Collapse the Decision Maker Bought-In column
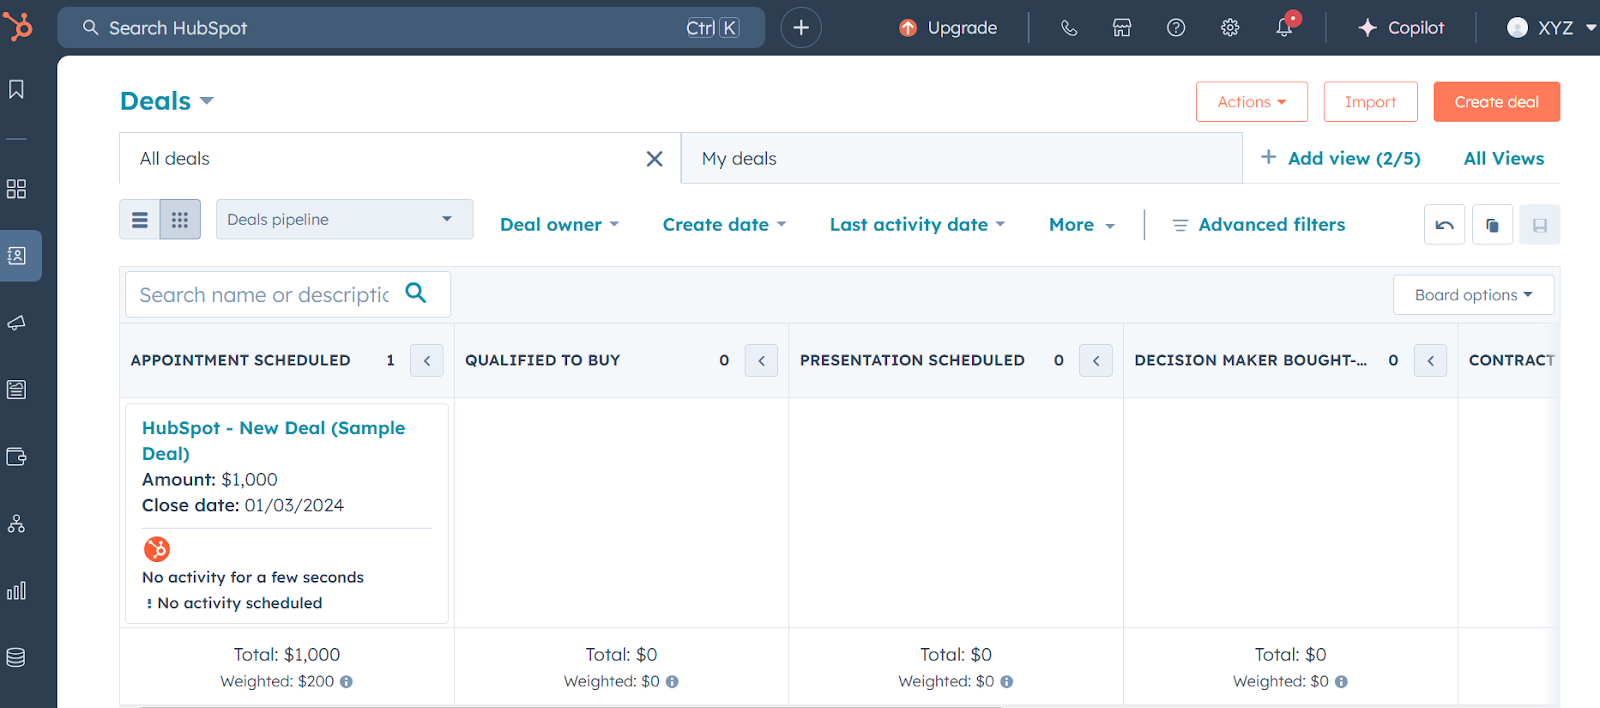 coord(1431,360)
